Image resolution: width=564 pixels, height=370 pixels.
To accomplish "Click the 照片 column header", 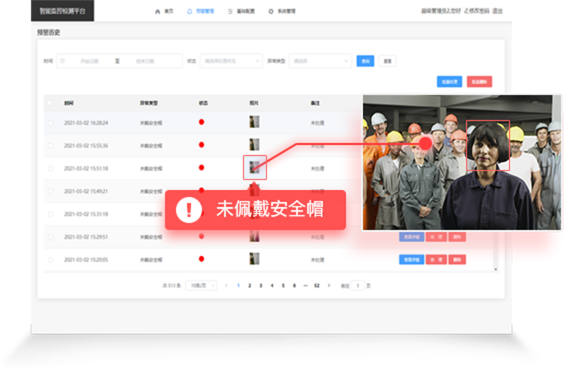I will (254, 103).
